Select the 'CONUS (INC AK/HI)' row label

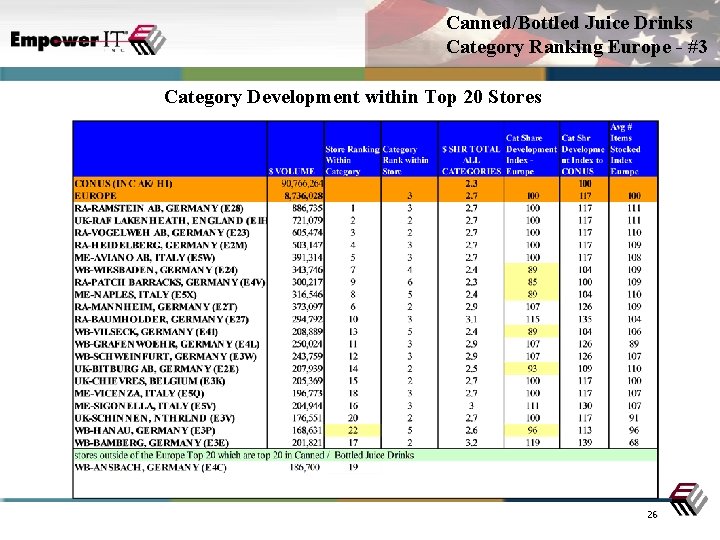tap(123, 184)
